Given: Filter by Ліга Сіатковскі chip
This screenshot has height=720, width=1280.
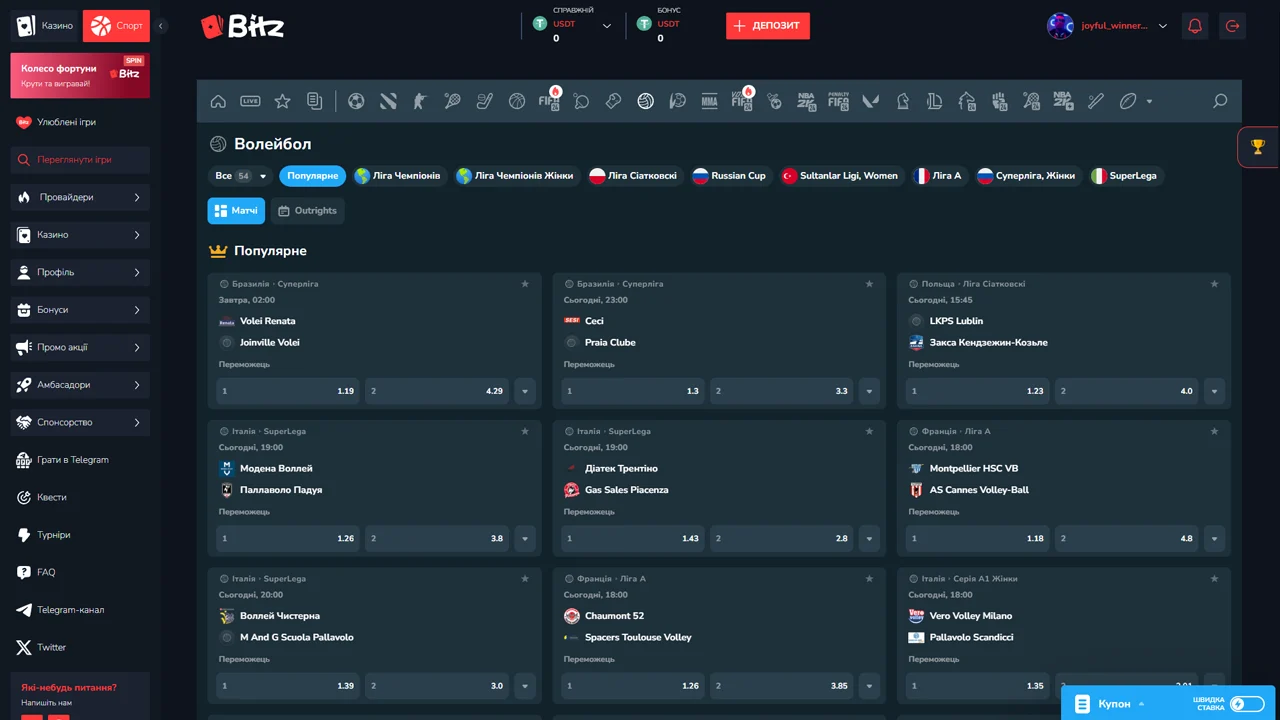Looking at the screenshot, I should coord(634,176).
